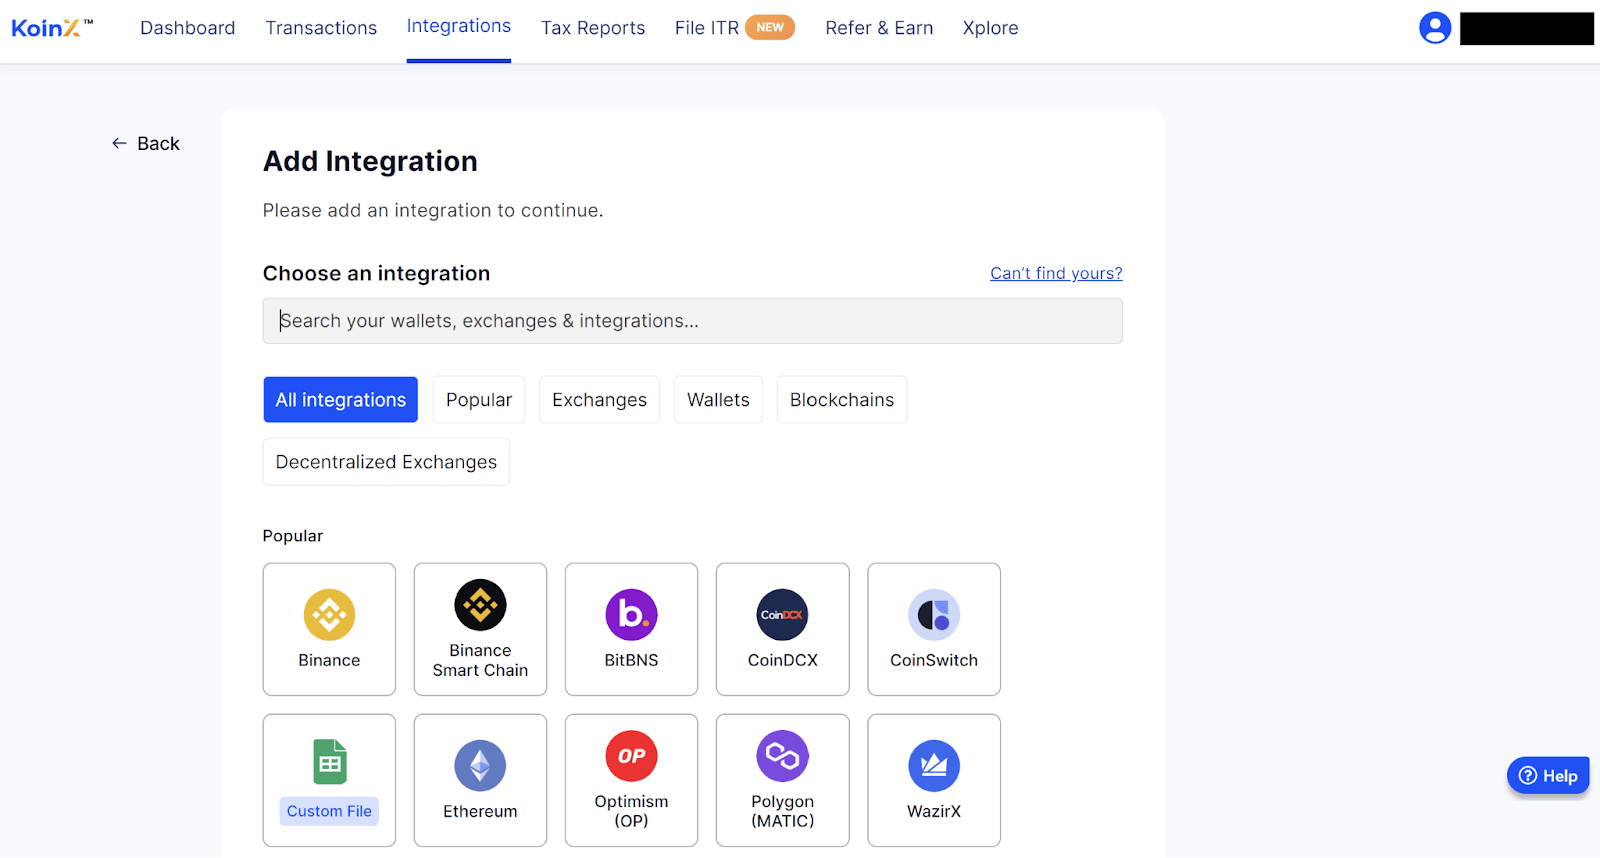Select the Binance integration icon
The image size is (1600, 858).
coord(329,615)
